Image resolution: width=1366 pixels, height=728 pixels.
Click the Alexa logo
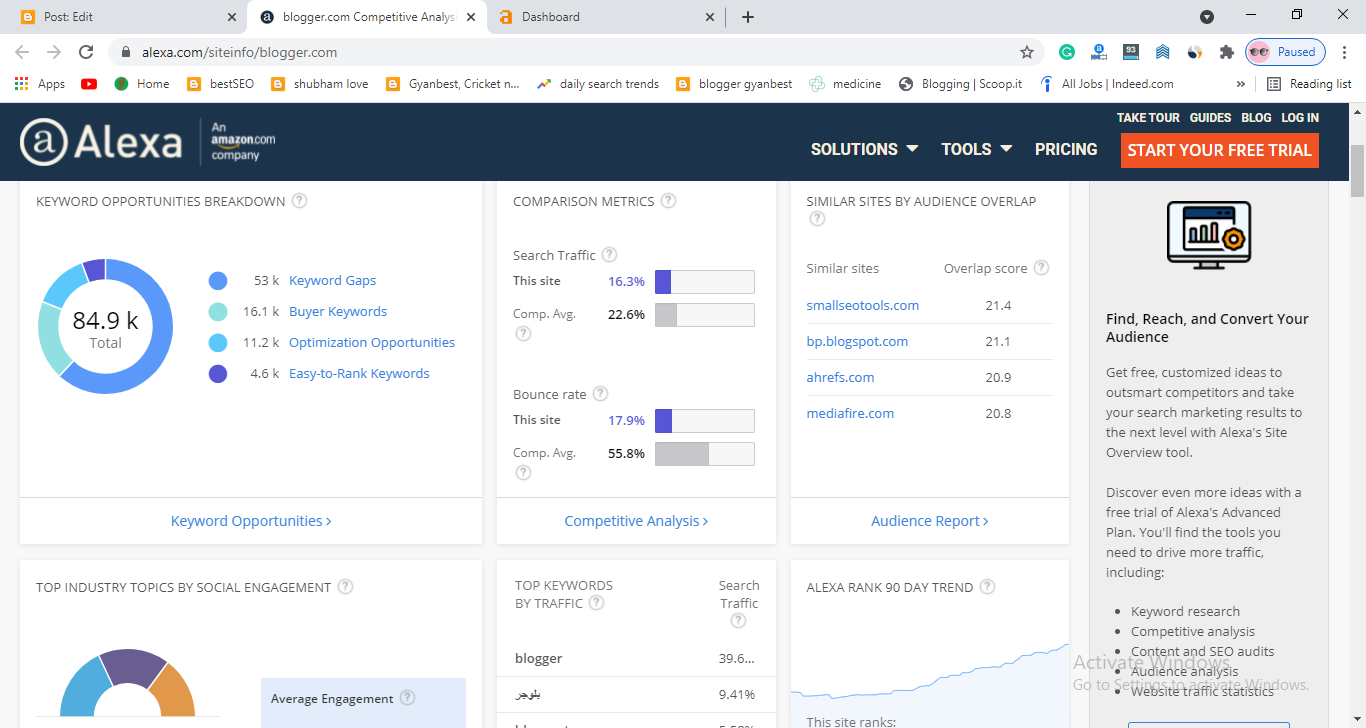(x=101, y=142)
